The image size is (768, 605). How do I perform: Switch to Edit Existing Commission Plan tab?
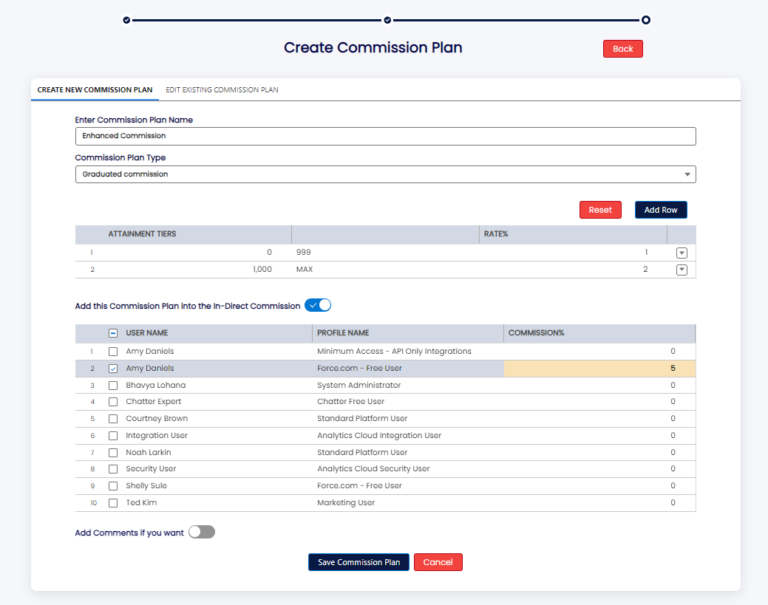click(222, 90)
